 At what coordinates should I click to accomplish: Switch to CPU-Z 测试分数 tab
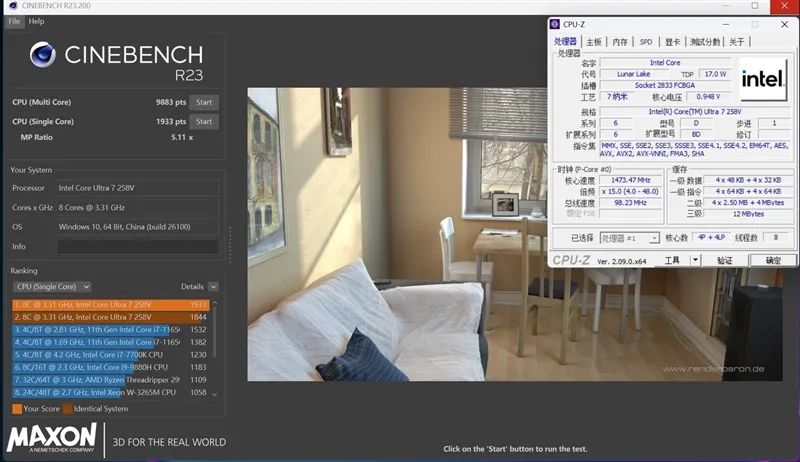(x=705, y=42)
